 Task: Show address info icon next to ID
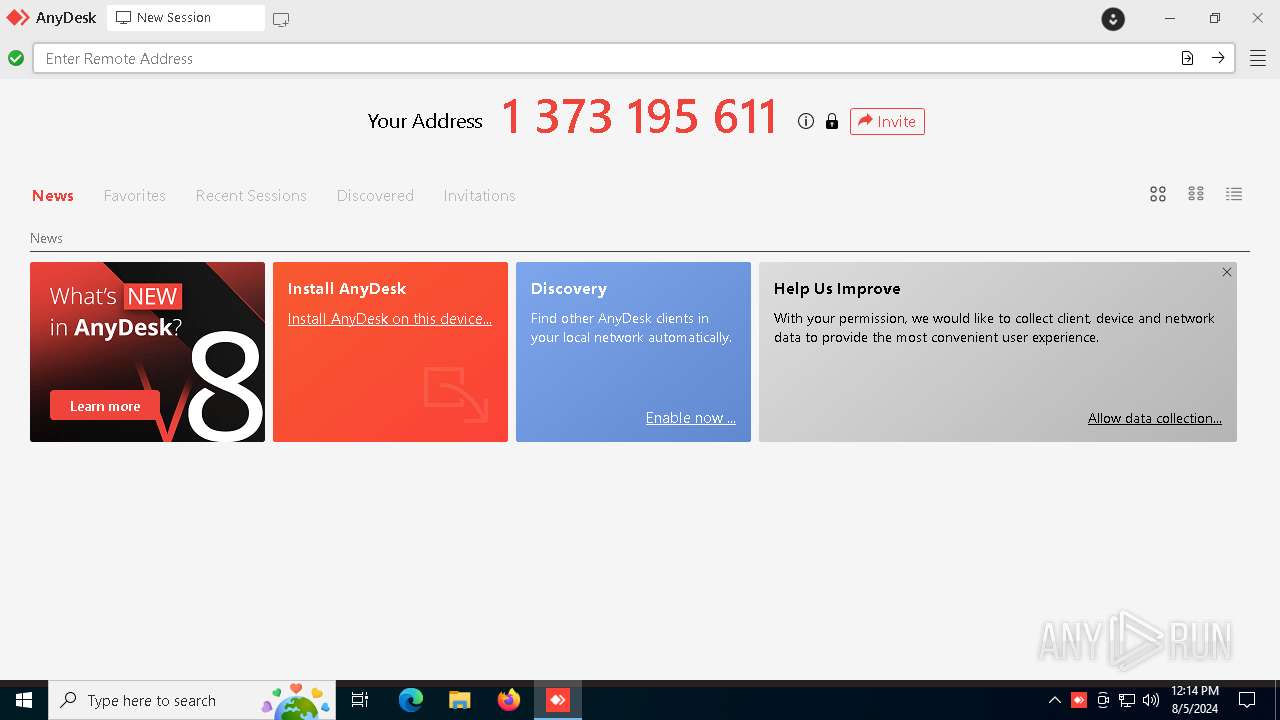tap(806, 121)
